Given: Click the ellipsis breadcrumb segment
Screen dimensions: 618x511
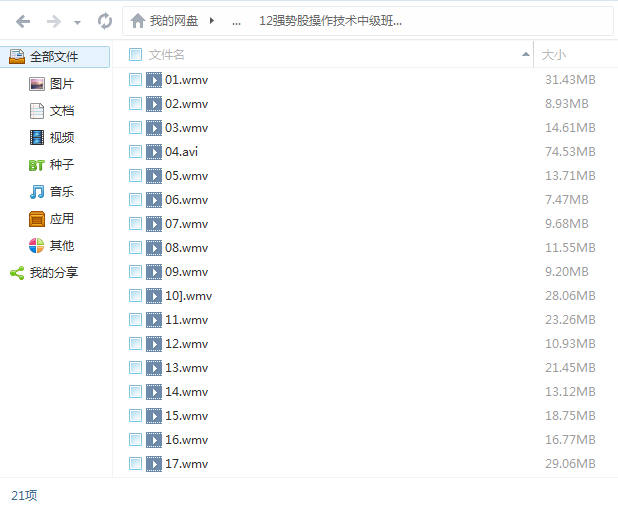Looking at the screenshot, I should pos(236,21).
